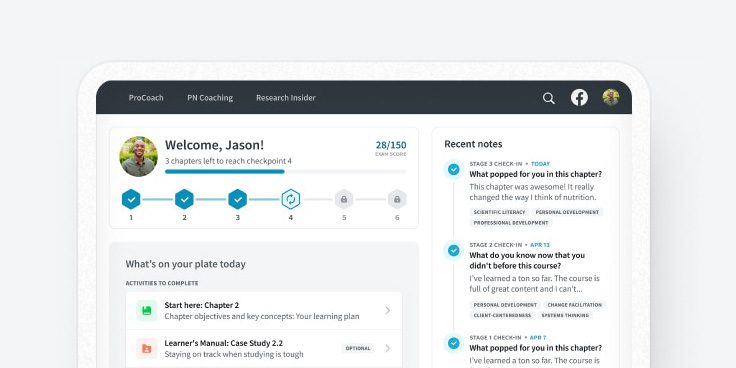Go to Research Insider in navigation
This screenshot has height=368, width=736.
click(x=285, y=98)
